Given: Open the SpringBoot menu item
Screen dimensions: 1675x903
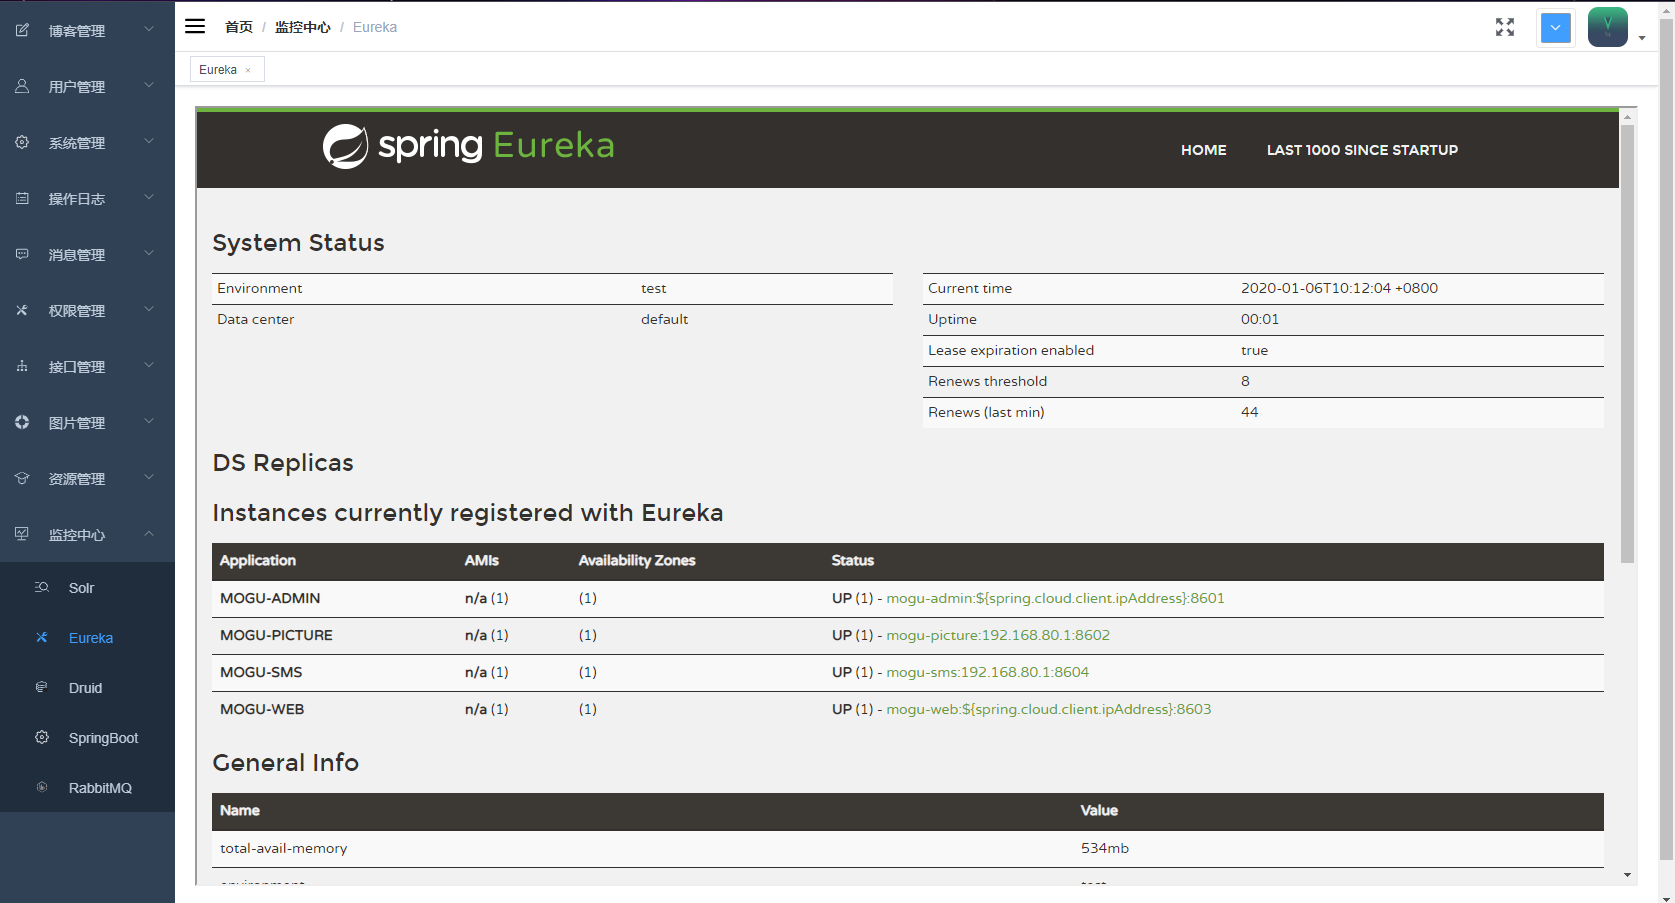Looking at the screenshot, I should [x=87, y=738].
